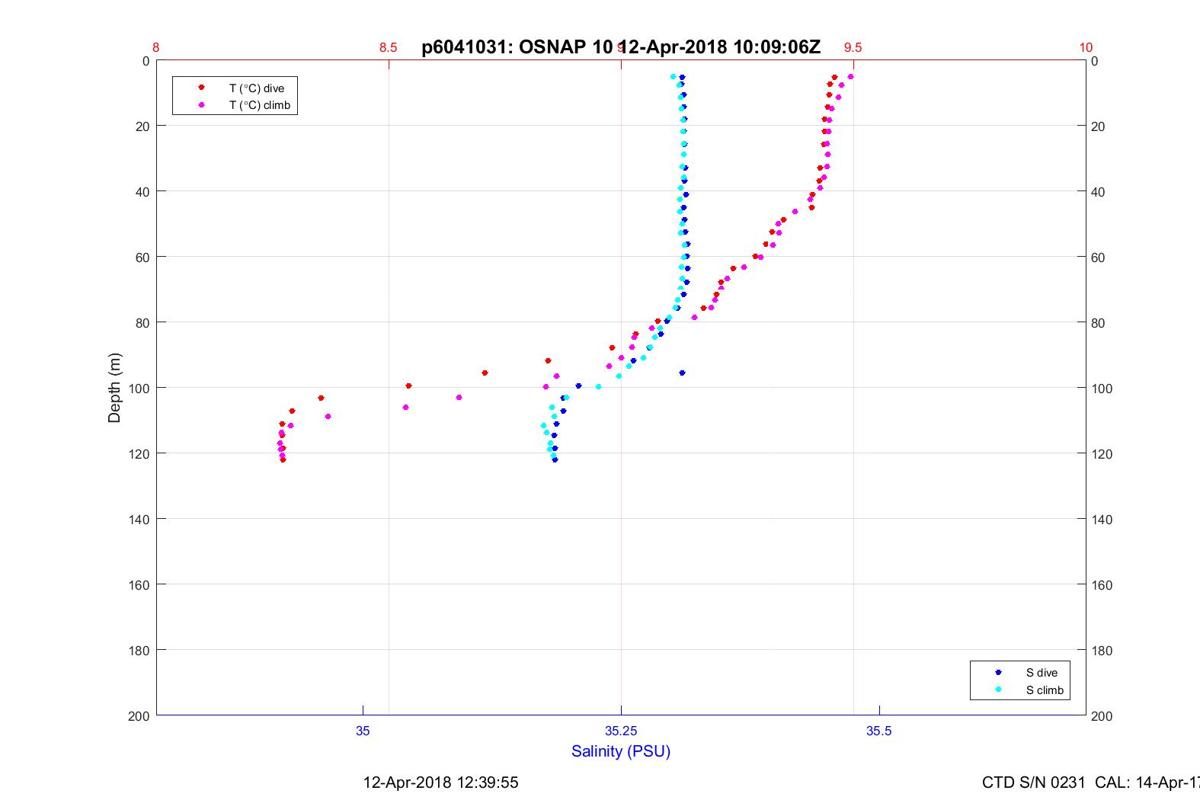This screenshot has width=1200, height=804.
Task: Select the "S dive" legend label
Action: point(1041,673)
